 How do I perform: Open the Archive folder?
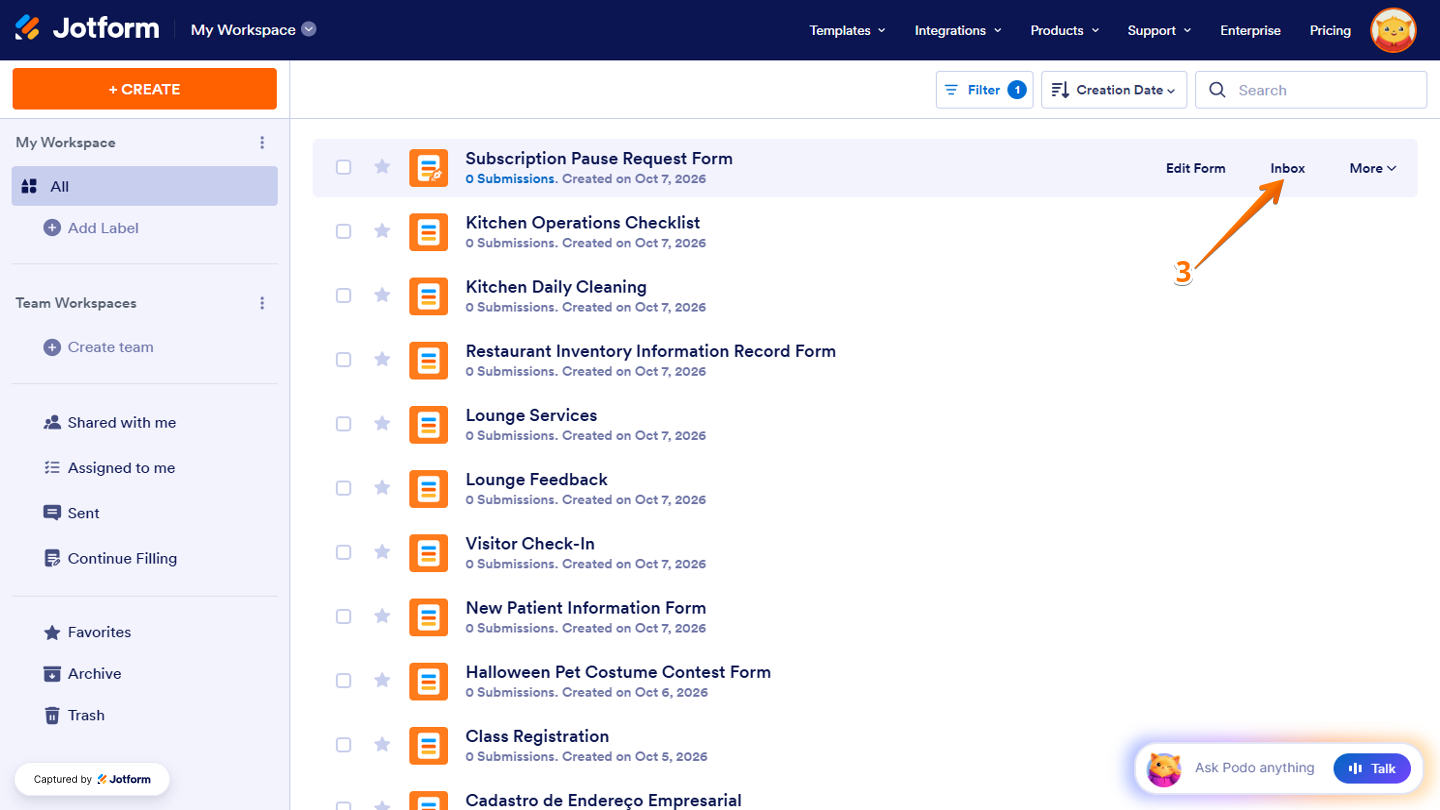82,674
